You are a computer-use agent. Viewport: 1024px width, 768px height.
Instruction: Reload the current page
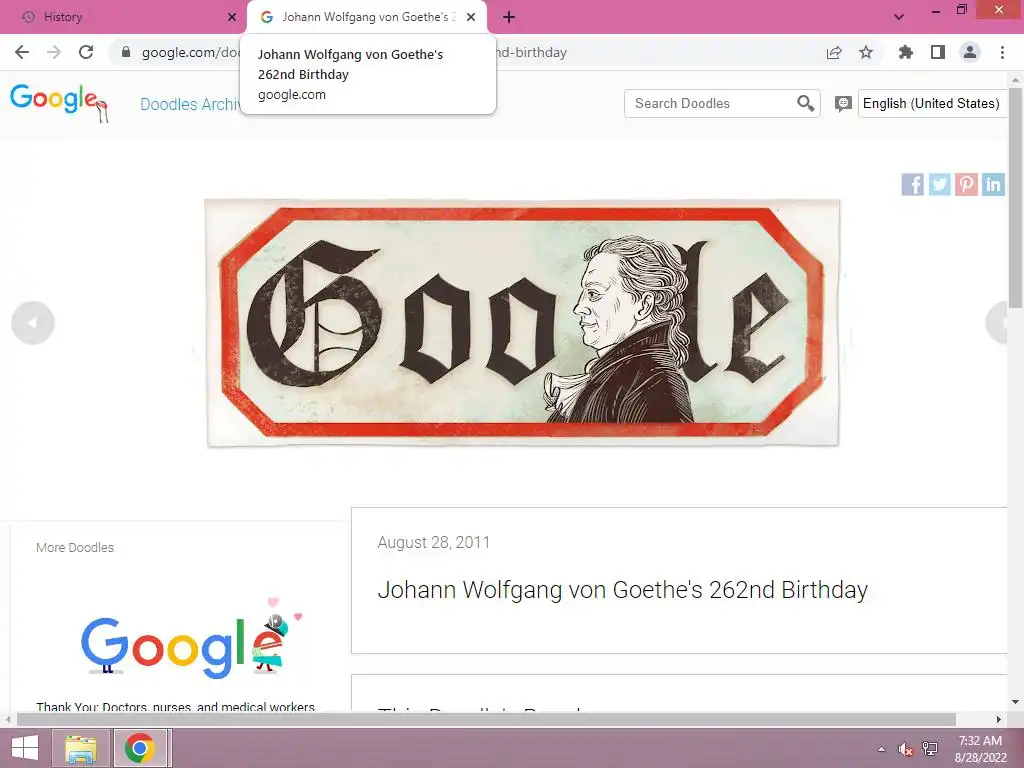[86, 52]
